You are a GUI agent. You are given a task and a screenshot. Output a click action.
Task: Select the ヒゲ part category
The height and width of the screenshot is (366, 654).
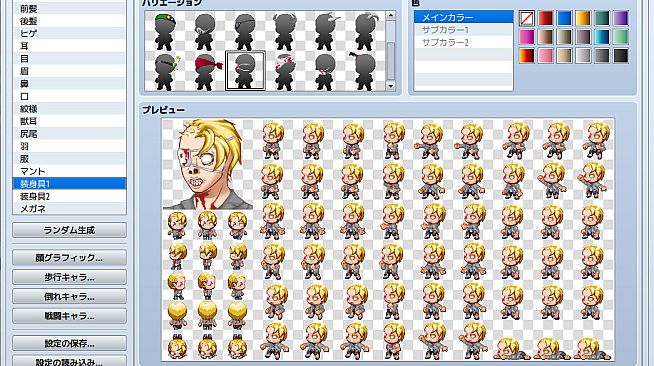coord(69,34)
